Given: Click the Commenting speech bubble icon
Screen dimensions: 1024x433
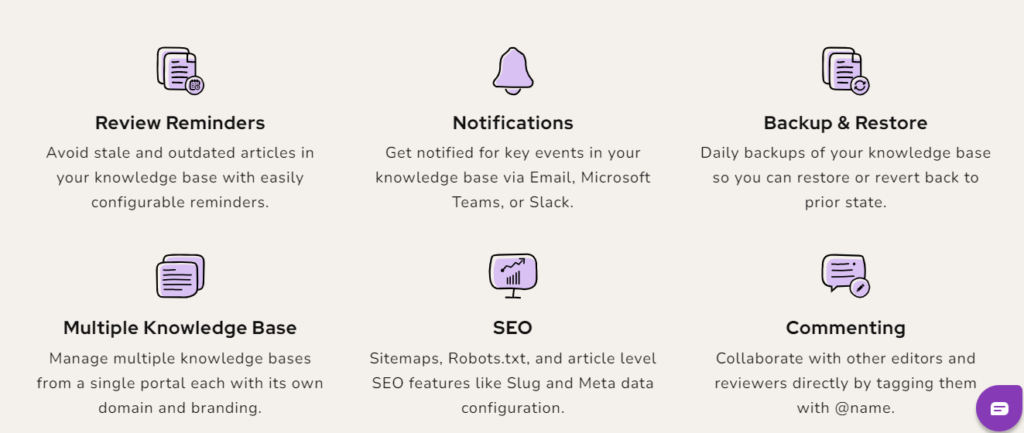Looking at the screenshot, I should click(845, 276).
